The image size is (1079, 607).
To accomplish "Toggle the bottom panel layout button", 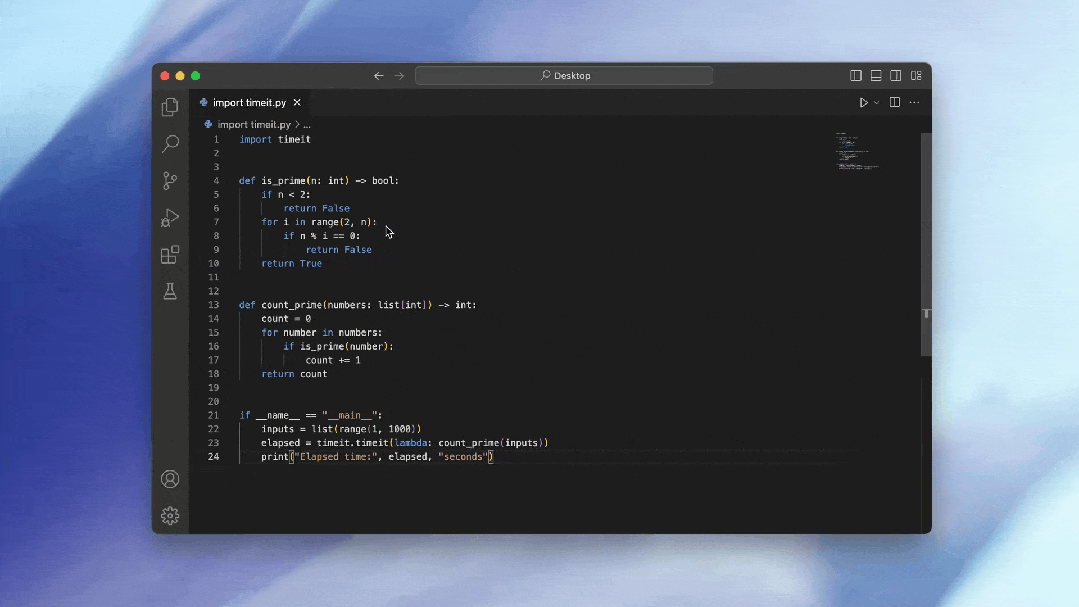I will pyautogui.click(x=876, y=76).
